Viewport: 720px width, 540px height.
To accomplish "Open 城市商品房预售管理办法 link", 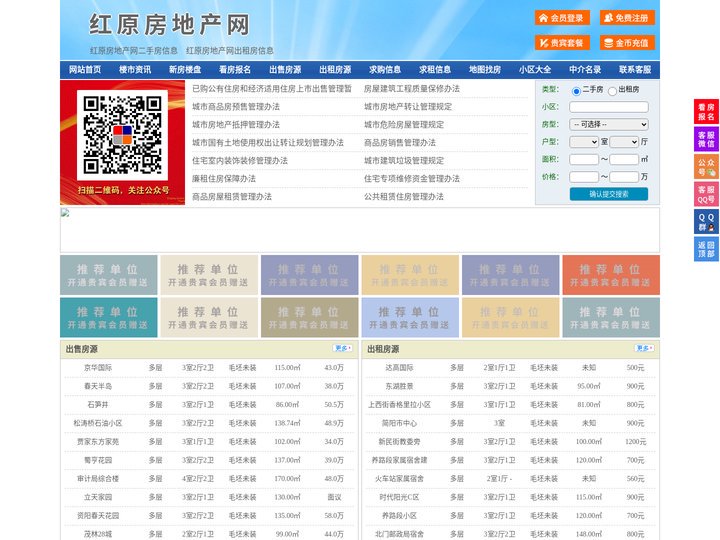I will click(236, 107).
